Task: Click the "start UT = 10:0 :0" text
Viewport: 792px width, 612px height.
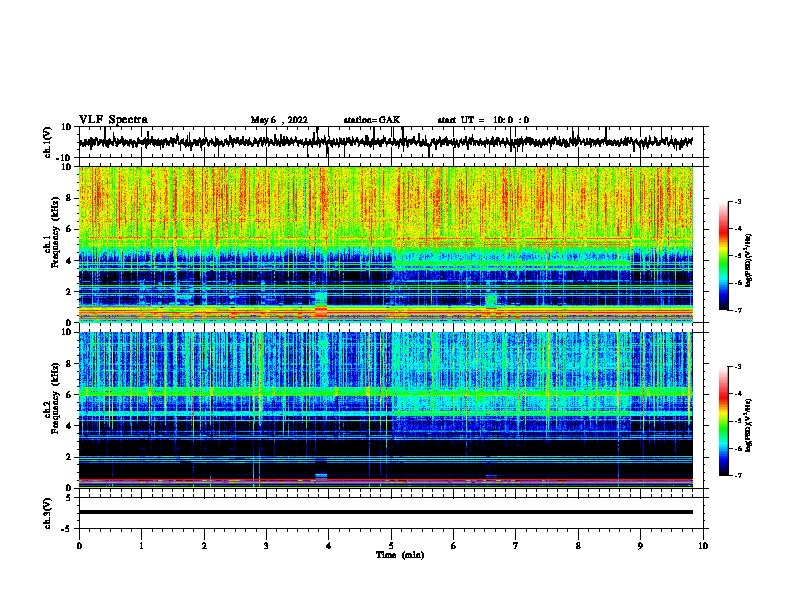Action: pyautogui.click(x=483, y=120)
